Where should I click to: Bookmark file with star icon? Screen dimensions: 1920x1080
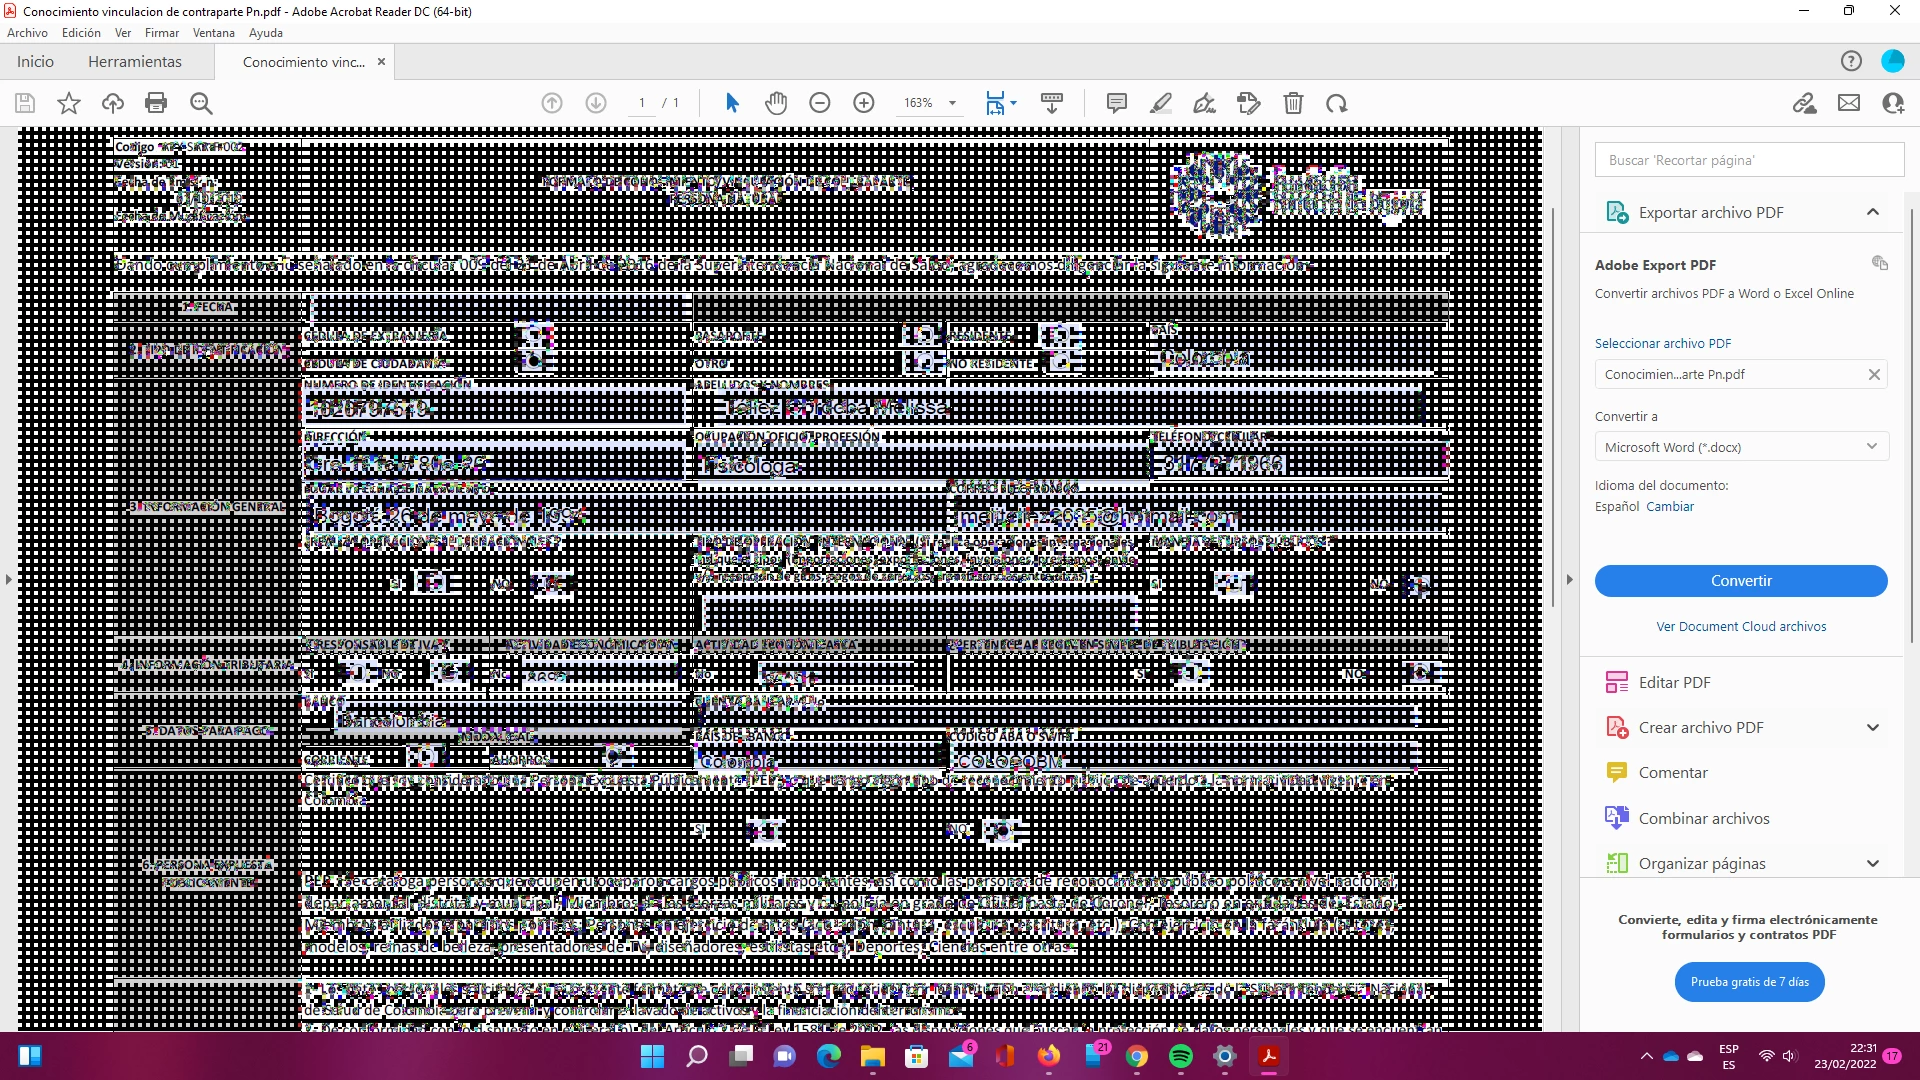[x=69, y=103]
